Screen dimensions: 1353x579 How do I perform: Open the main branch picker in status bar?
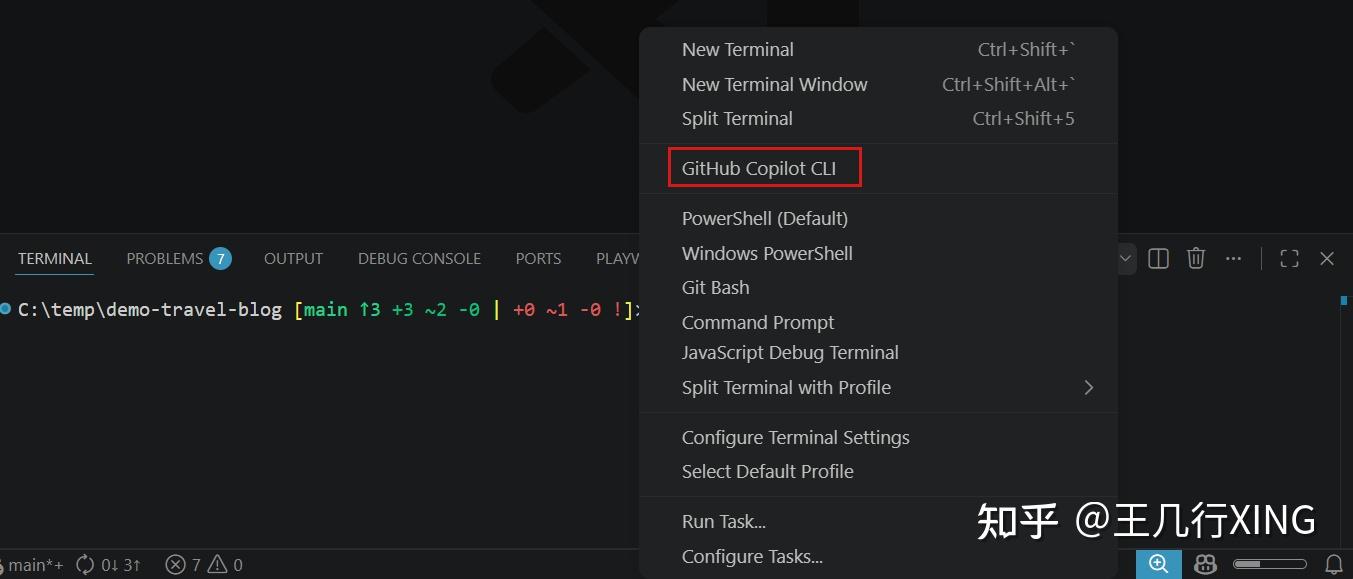tap(34, 565)
